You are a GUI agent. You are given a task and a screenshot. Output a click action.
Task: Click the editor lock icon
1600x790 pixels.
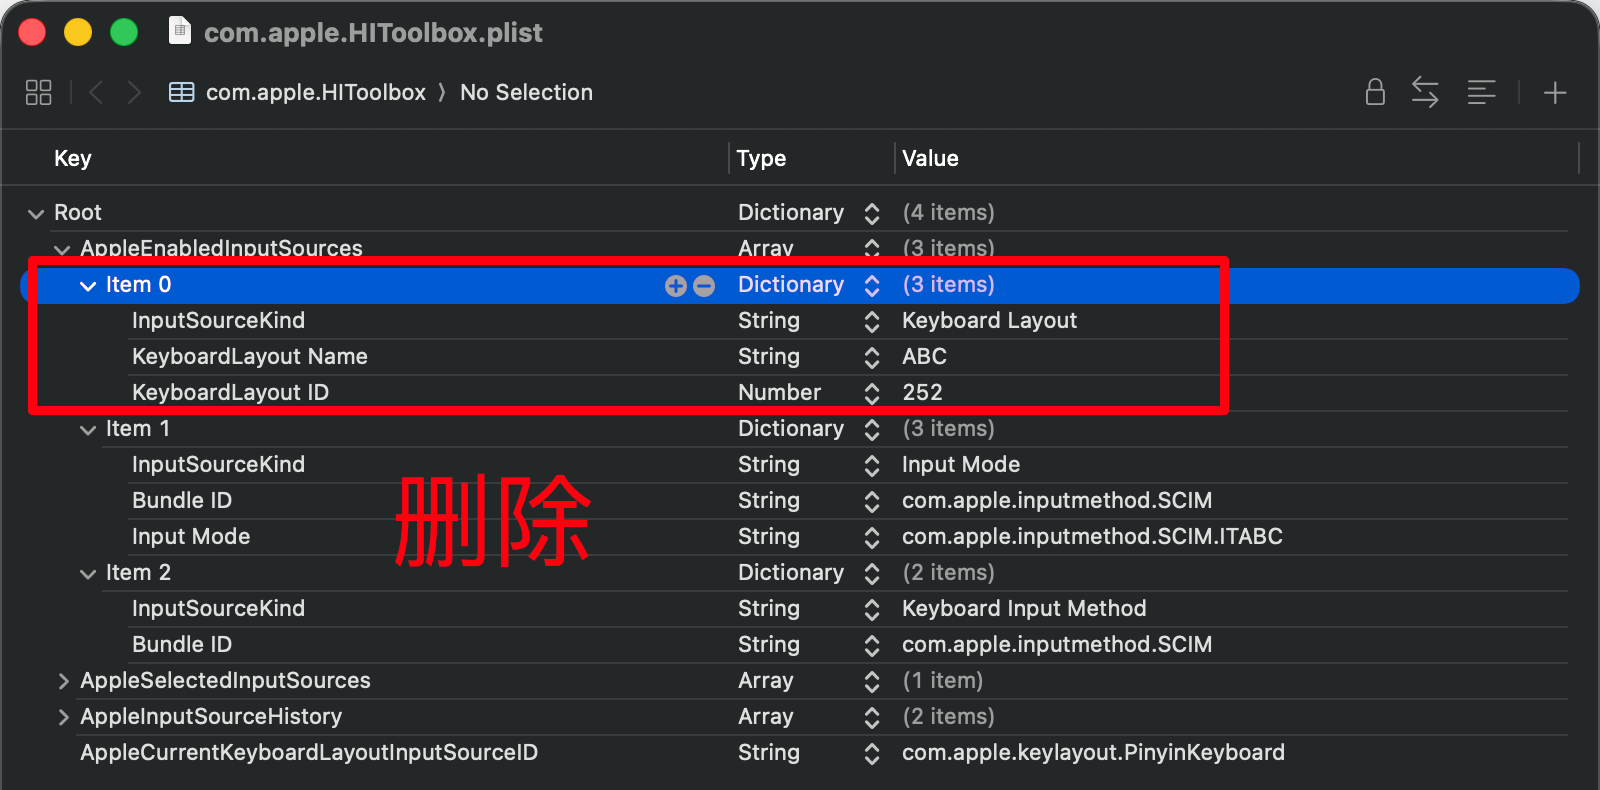point(1375,93)
